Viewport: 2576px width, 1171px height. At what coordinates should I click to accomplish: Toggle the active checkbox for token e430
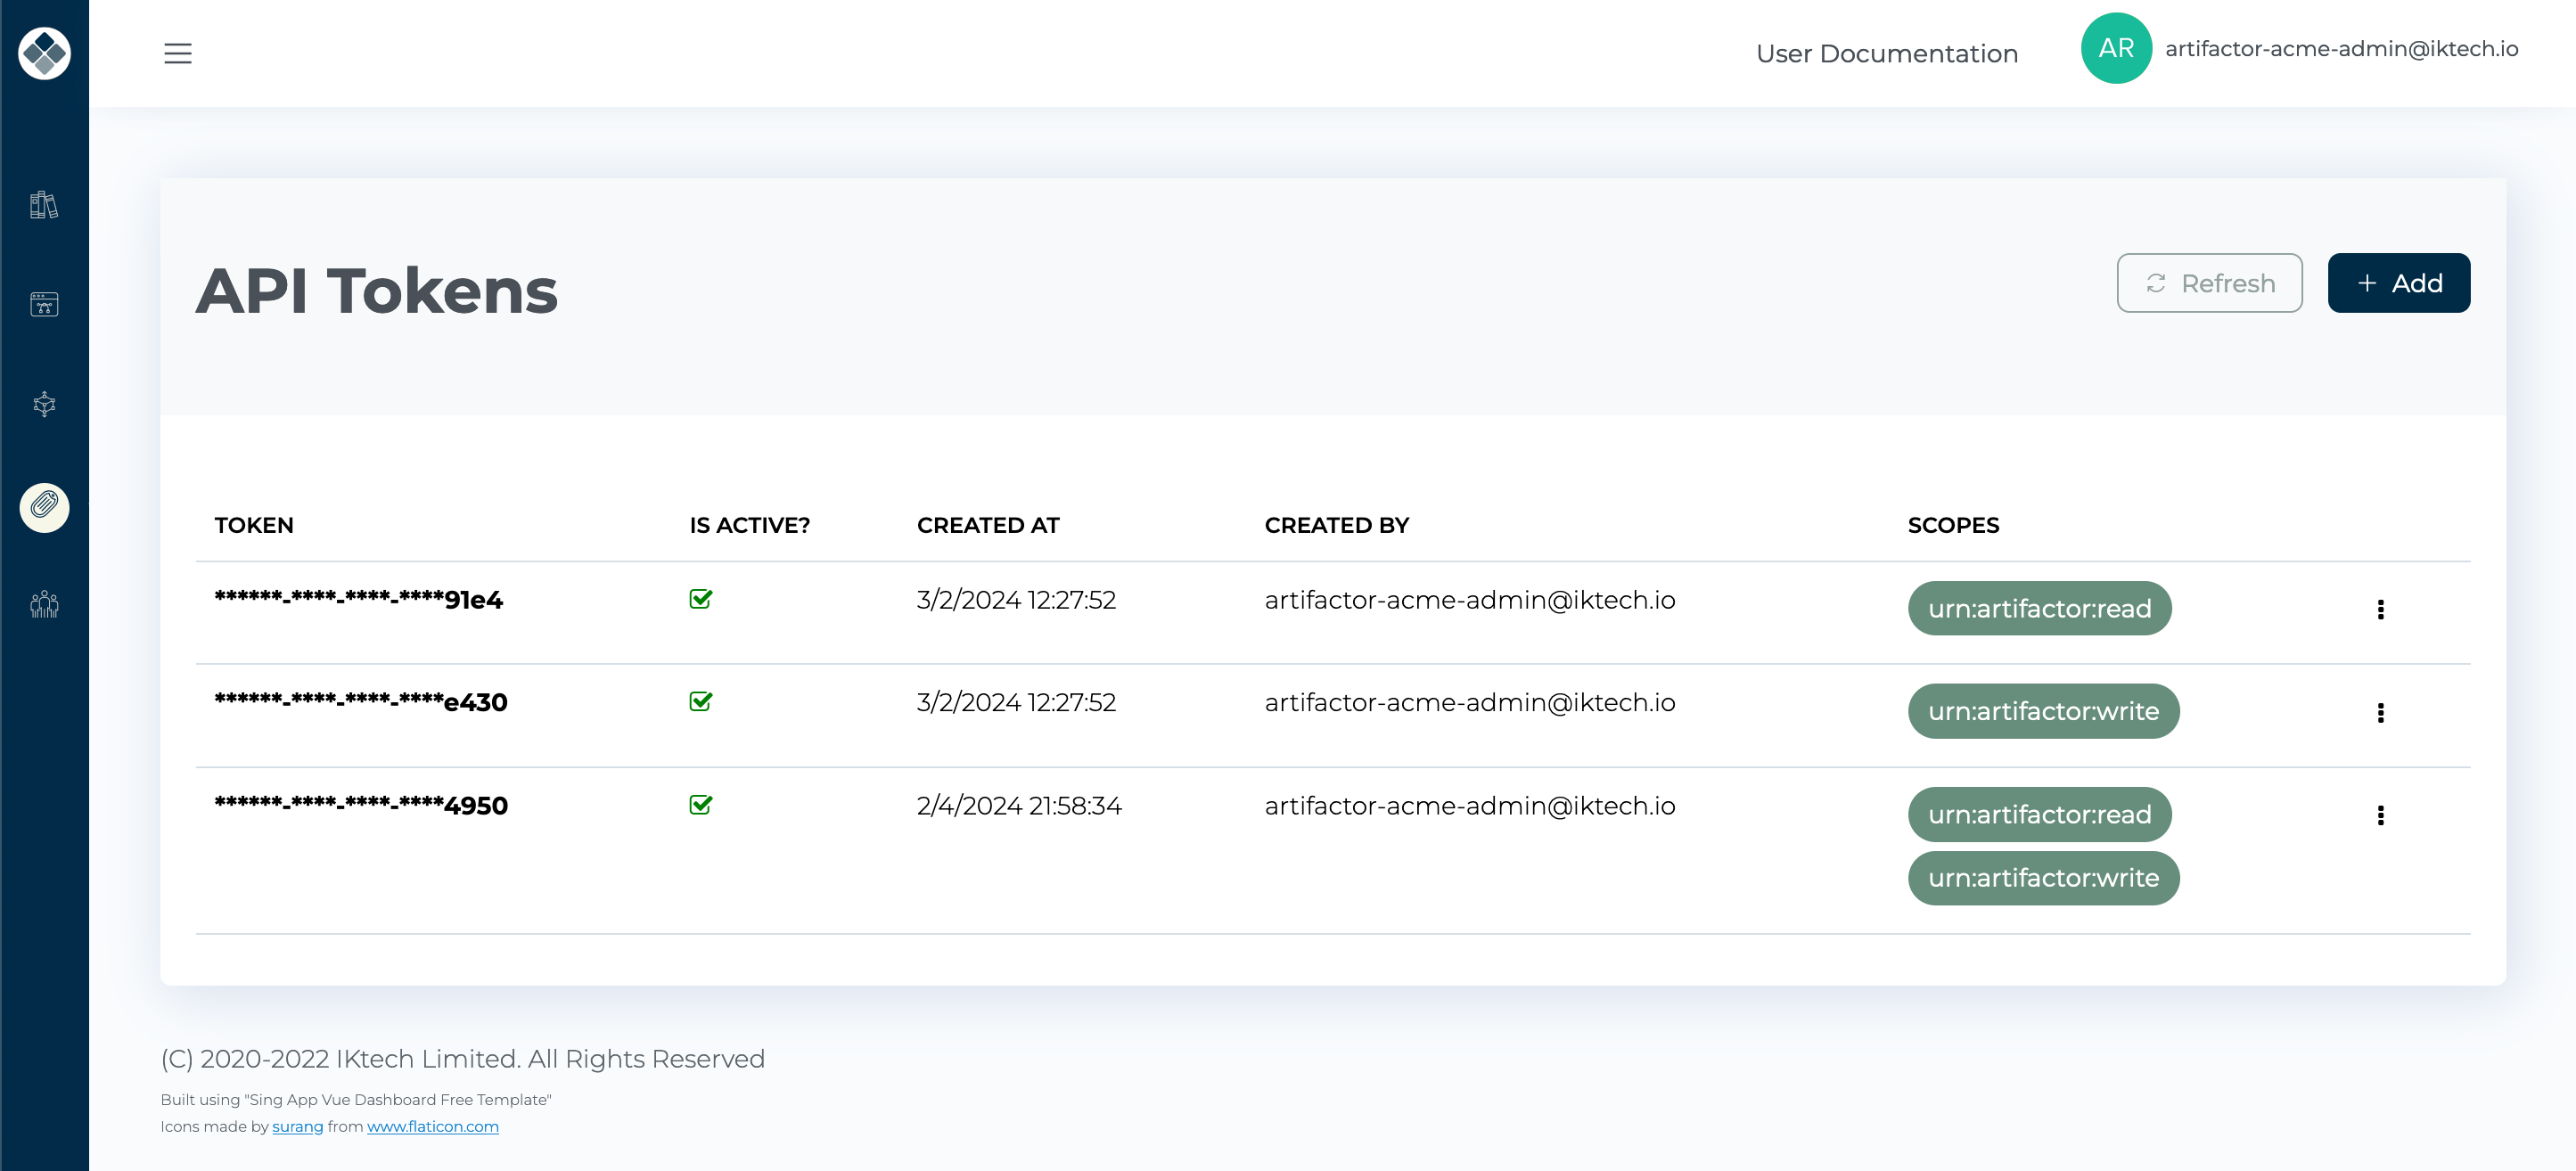coord(701,701)
